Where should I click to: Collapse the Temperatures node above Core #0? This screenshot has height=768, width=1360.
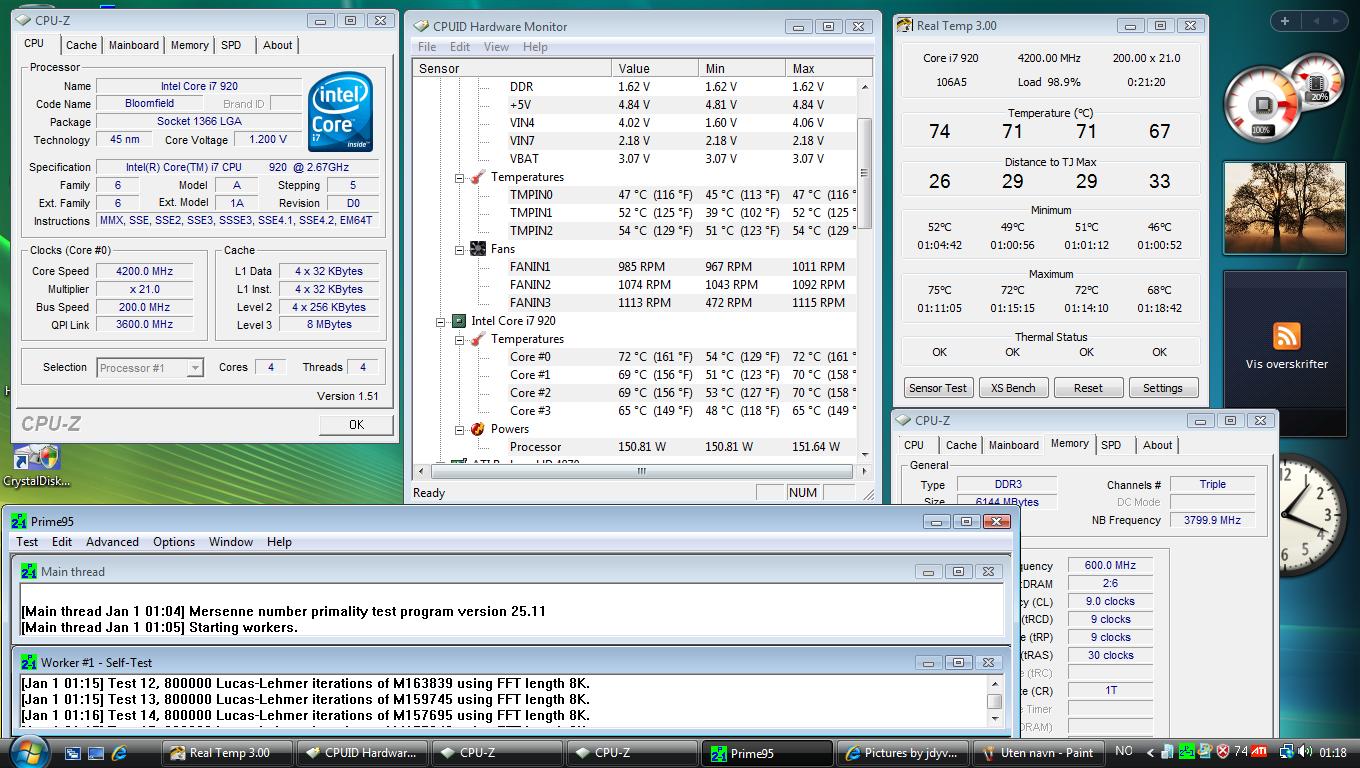click(460, 340)
